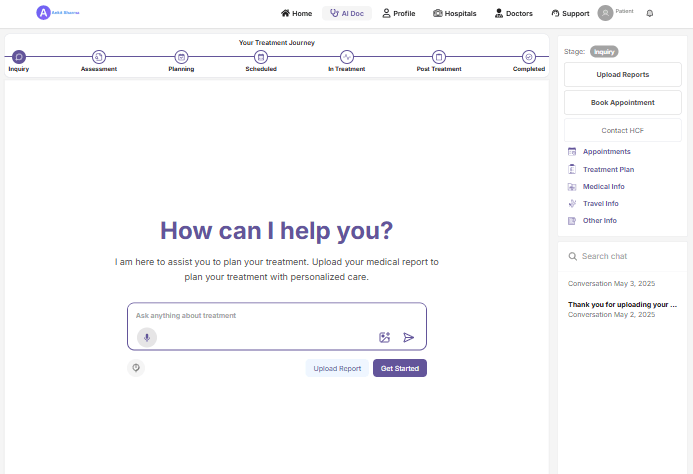Open the Treatment Plan link
The image size is (693, 474).
click(609, 169)
